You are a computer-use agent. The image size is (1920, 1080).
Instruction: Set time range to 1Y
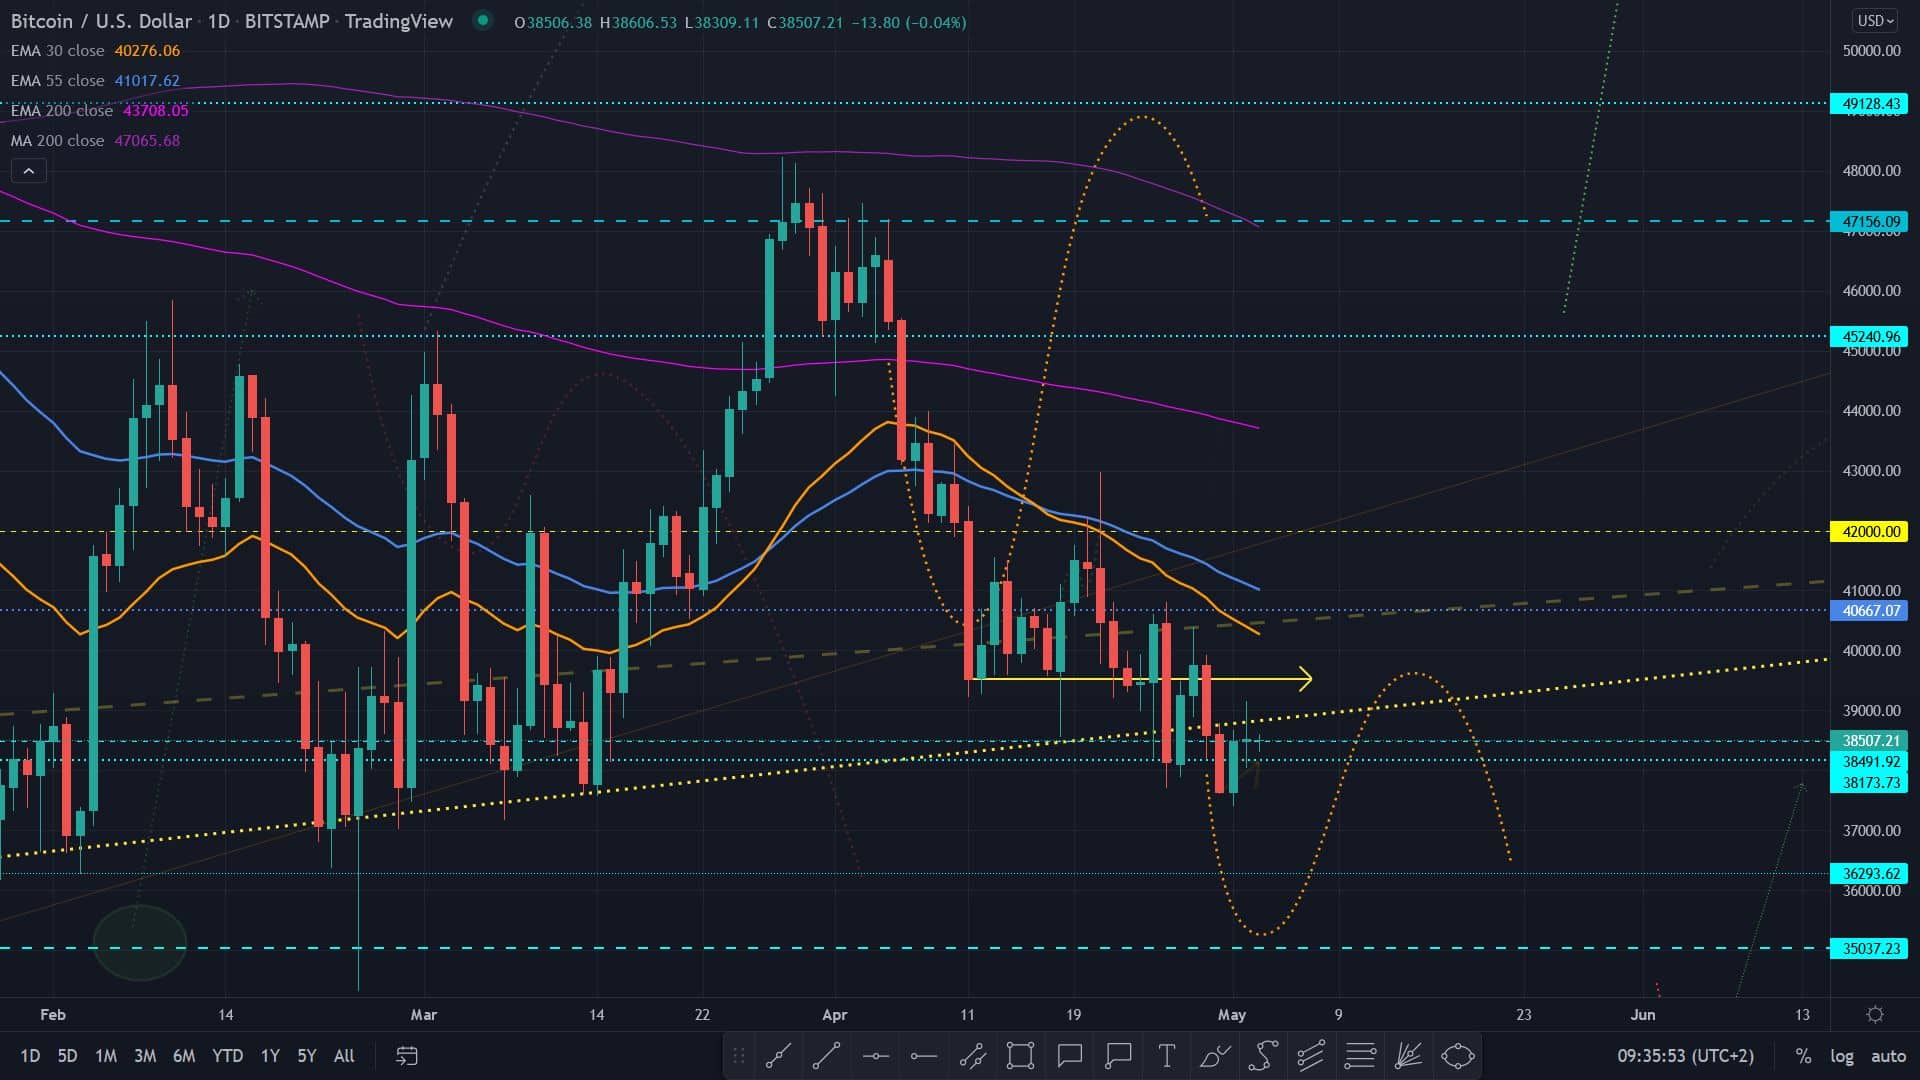pos(270,1056)
